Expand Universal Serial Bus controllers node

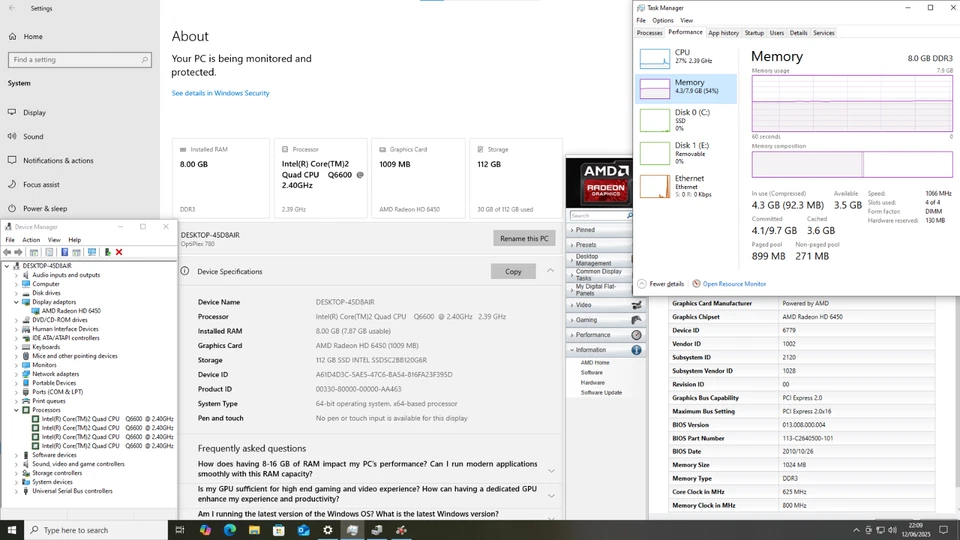point(17,491)
